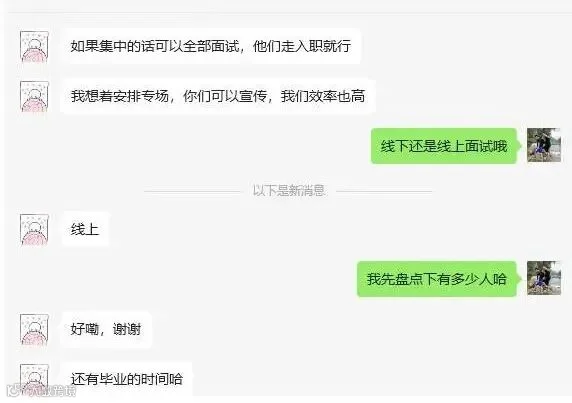Click the '还有毕业的时间哈' message bubble
The width and height of the screenshot is (572, 403).
pyautogui.click(x=127, y=379)
